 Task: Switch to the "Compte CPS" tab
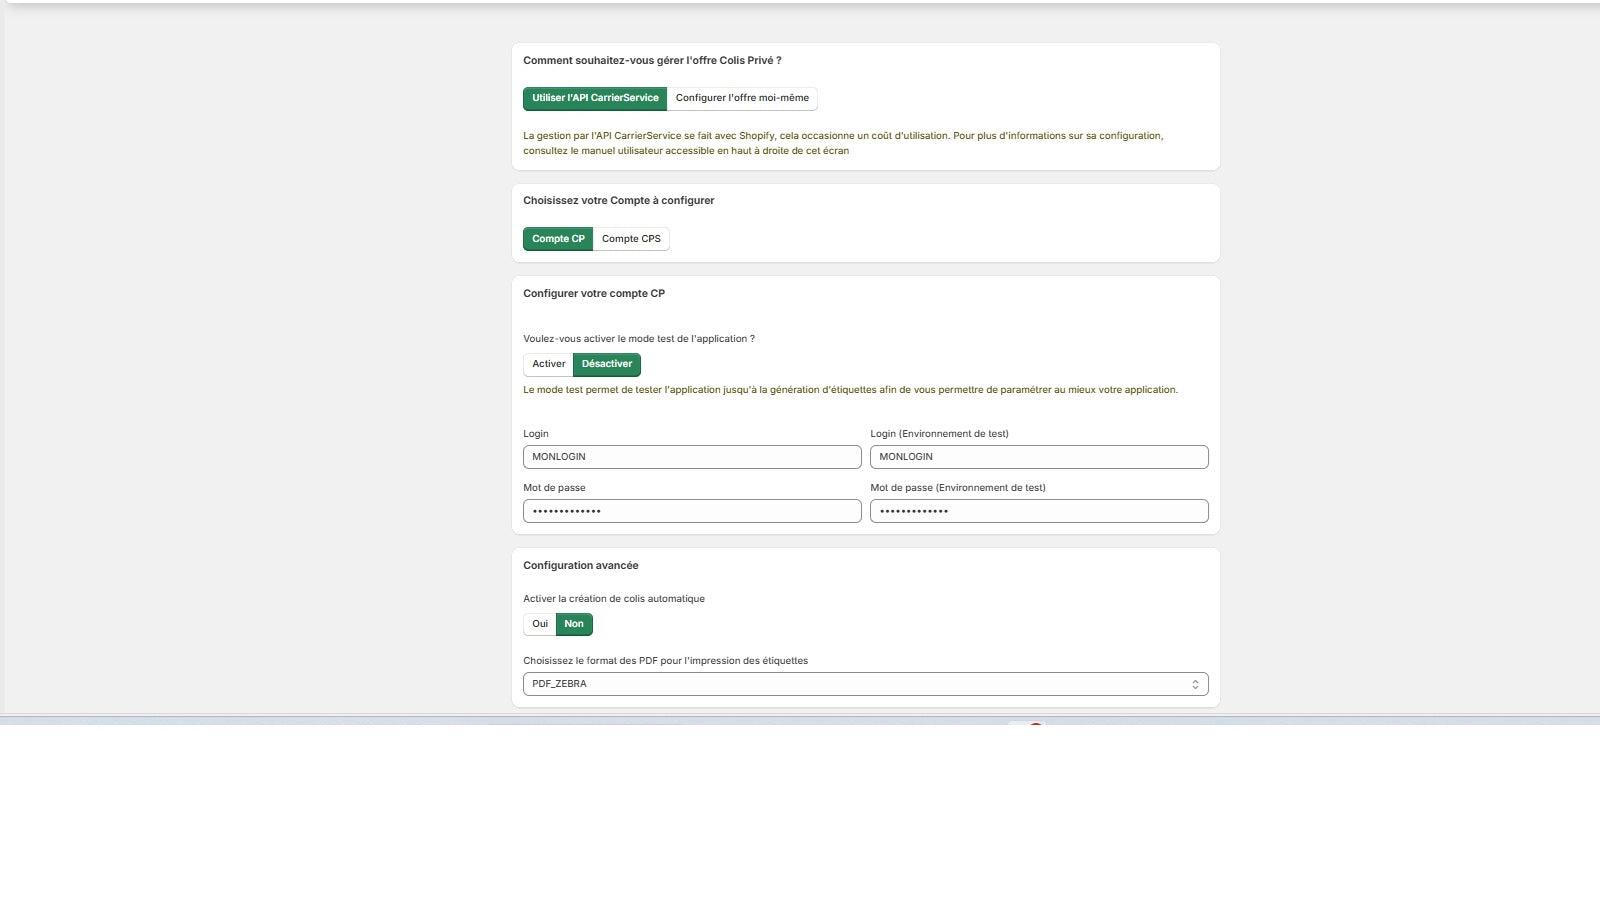631,238
